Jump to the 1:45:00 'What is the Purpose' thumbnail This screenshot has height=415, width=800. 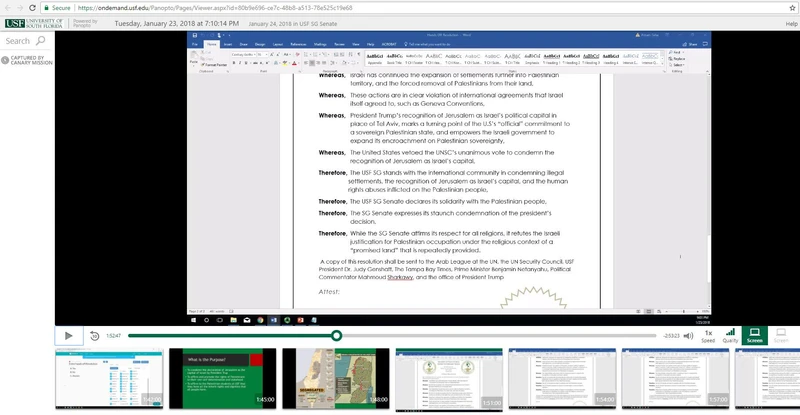[x=221, y=377]
